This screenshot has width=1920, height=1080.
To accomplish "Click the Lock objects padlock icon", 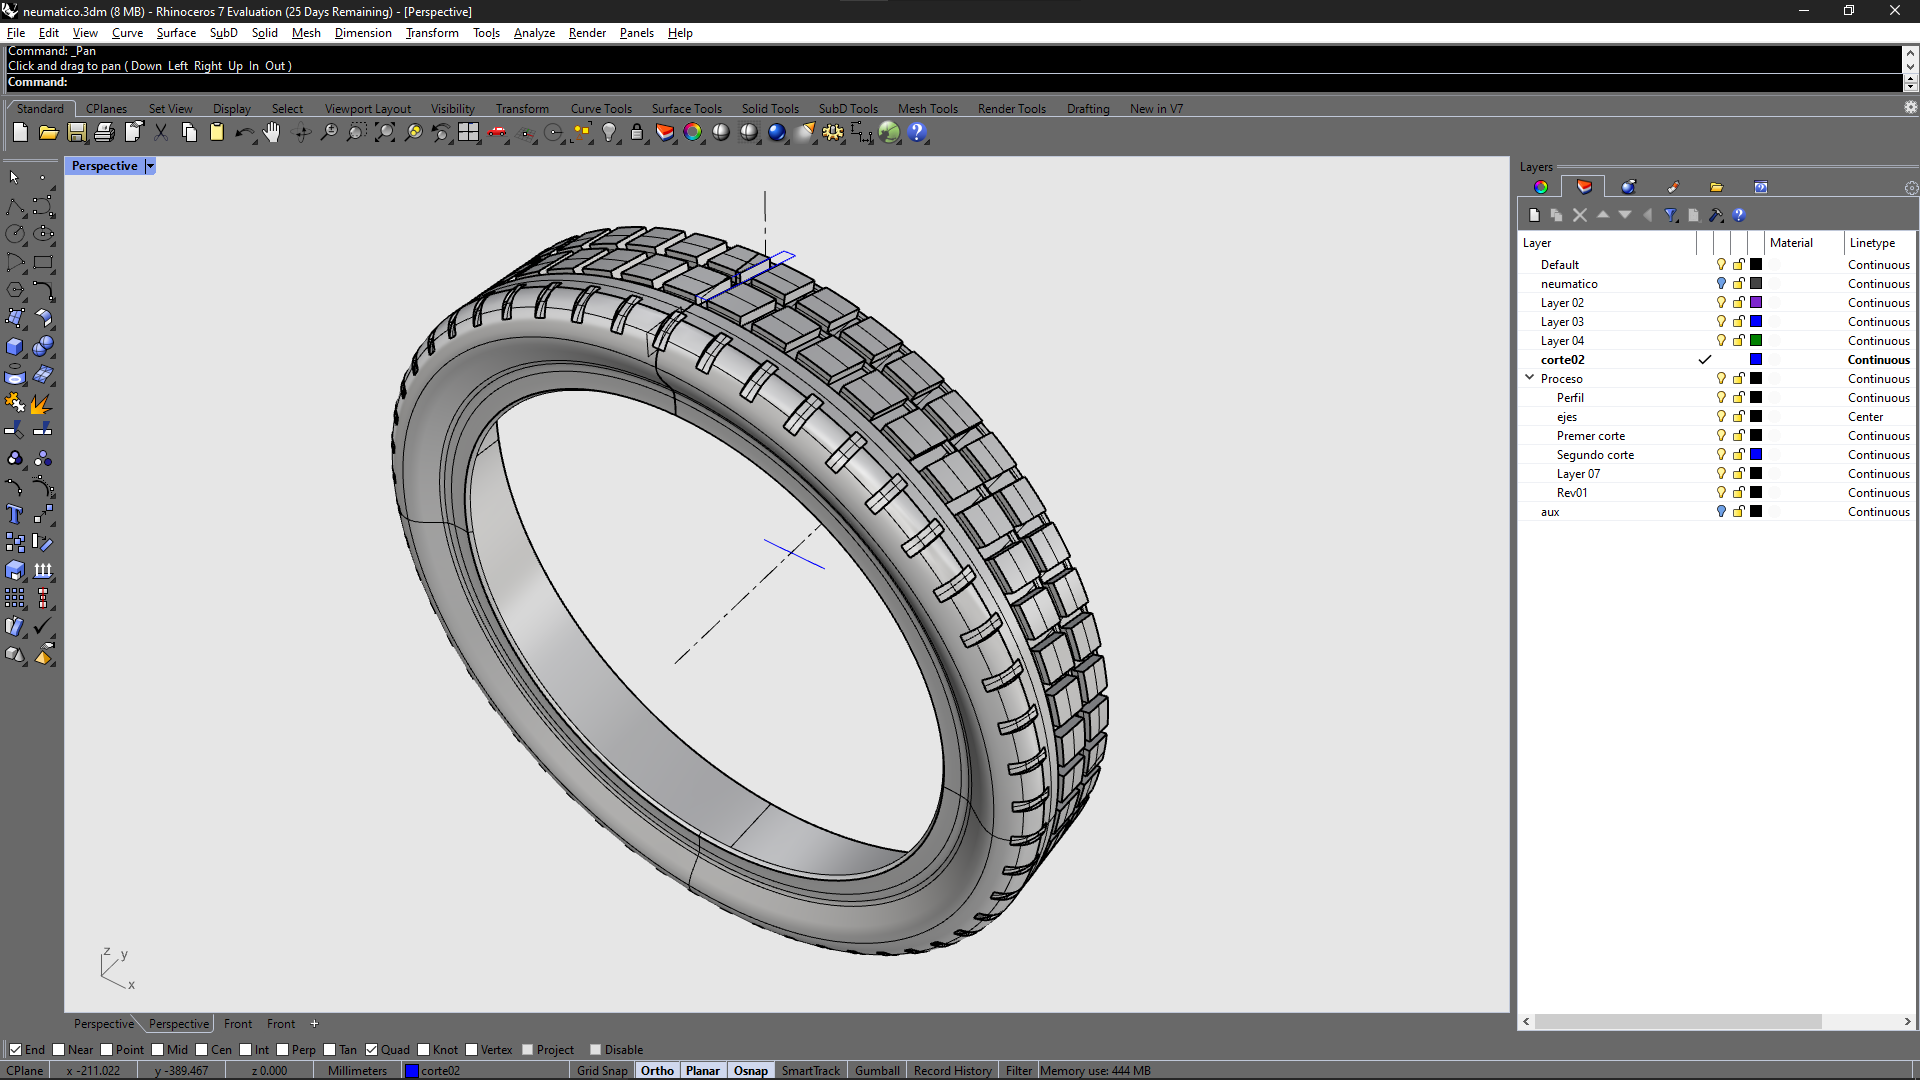I will pos(637,132).
